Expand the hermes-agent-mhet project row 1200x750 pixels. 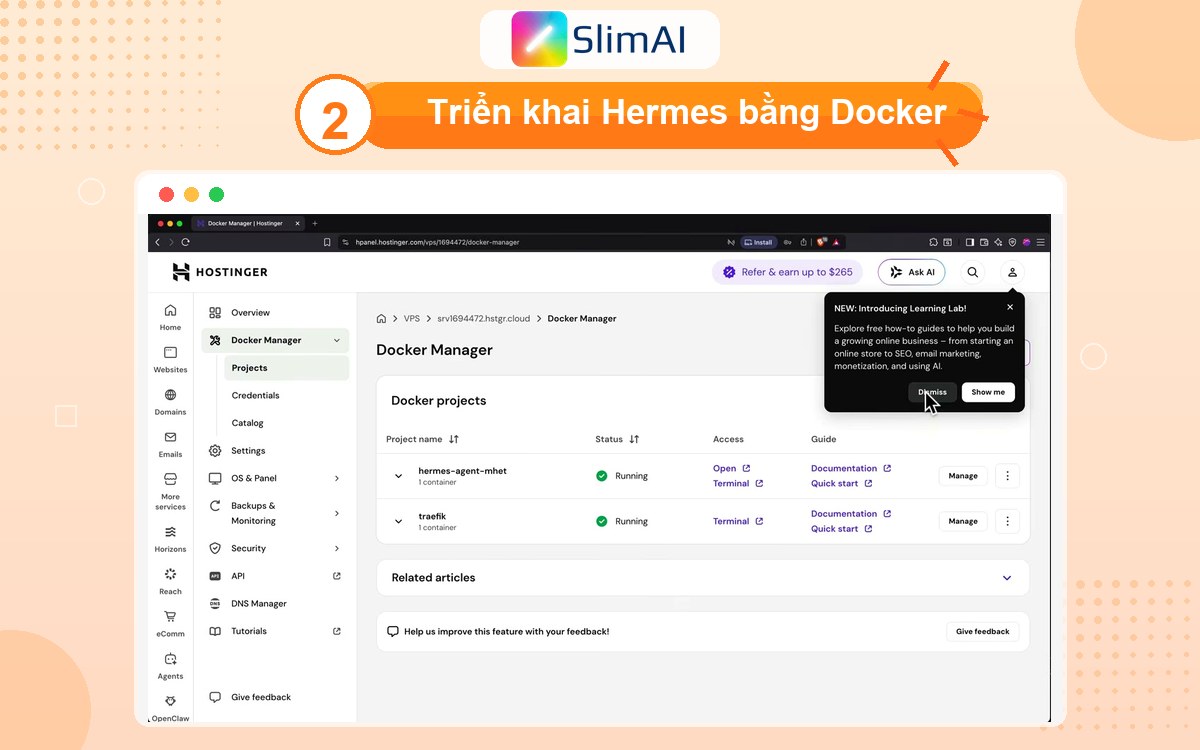(x=398, y=476)
